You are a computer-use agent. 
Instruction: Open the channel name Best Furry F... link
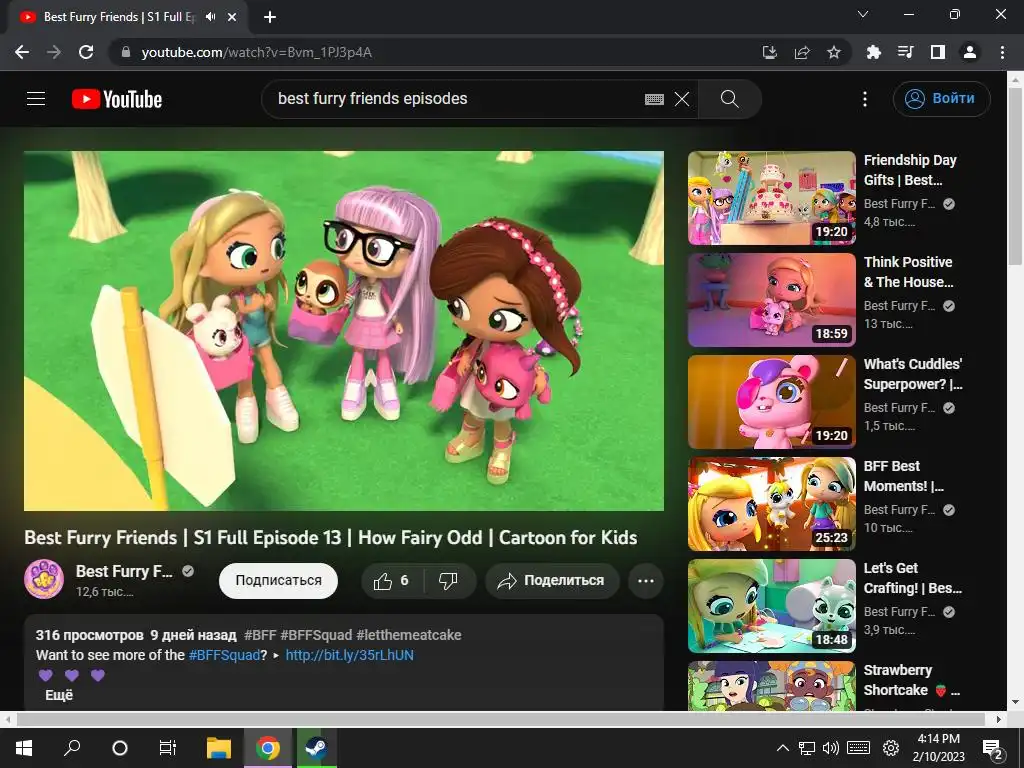(x=124, y=571)
